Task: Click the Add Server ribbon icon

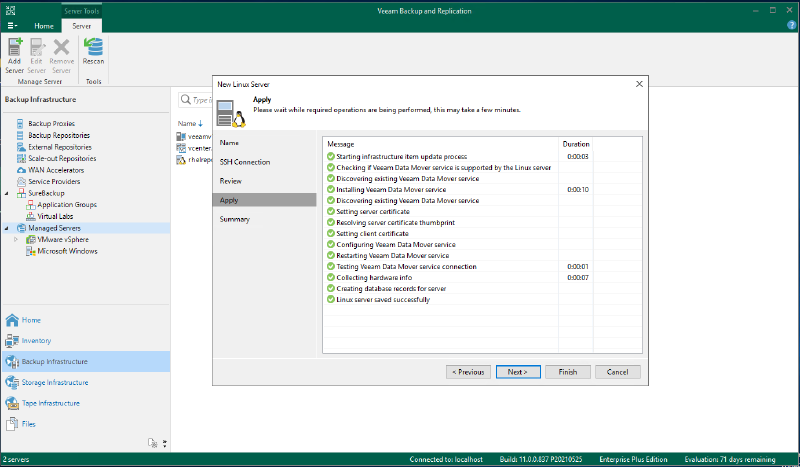Action: pos(14,56)
